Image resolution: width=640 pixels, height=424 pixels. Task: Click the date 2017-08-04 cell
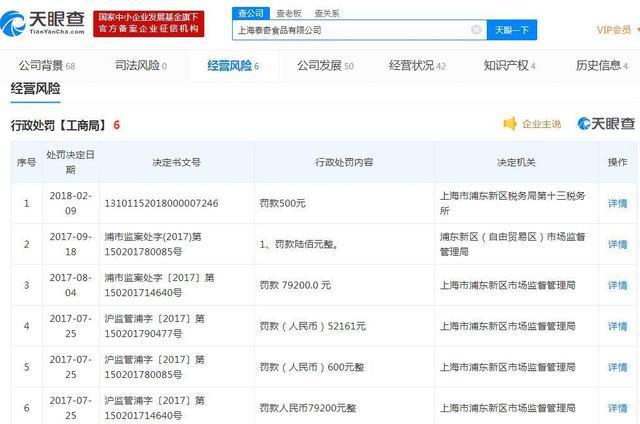tap(71, 285)
